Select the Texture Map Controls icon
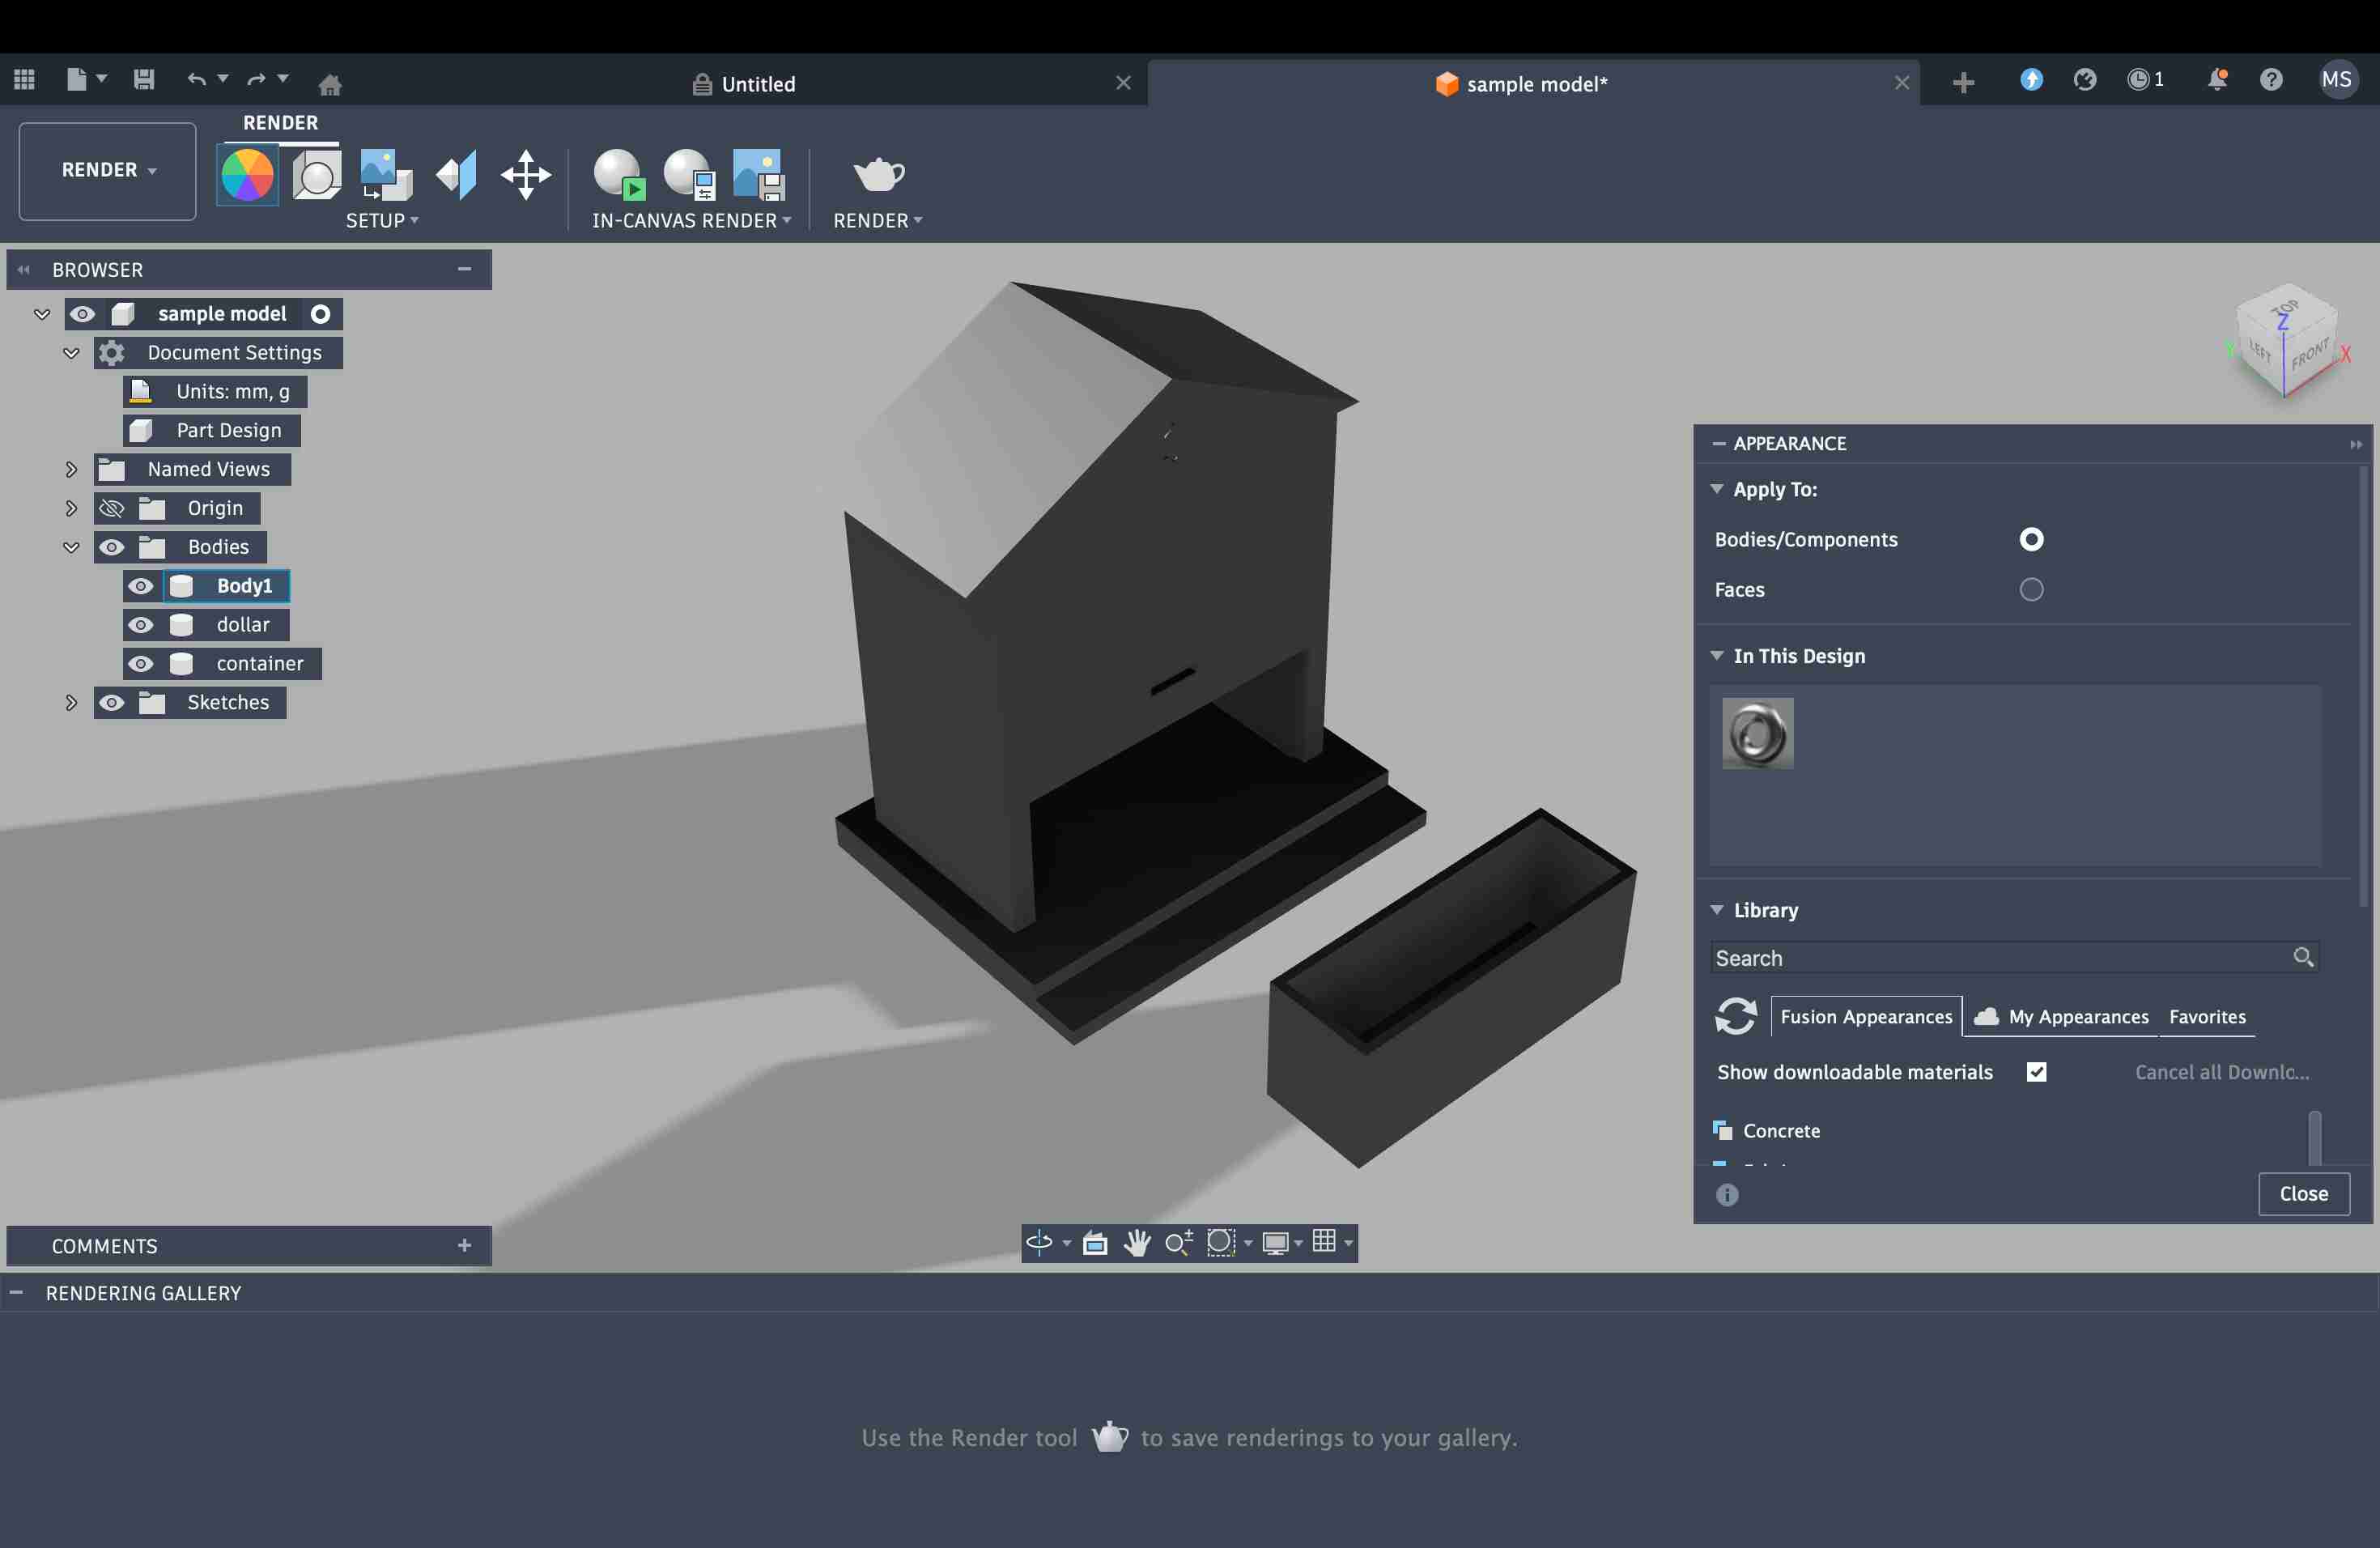Viewport: 2380px width, 1548px height. pos(457,175)
